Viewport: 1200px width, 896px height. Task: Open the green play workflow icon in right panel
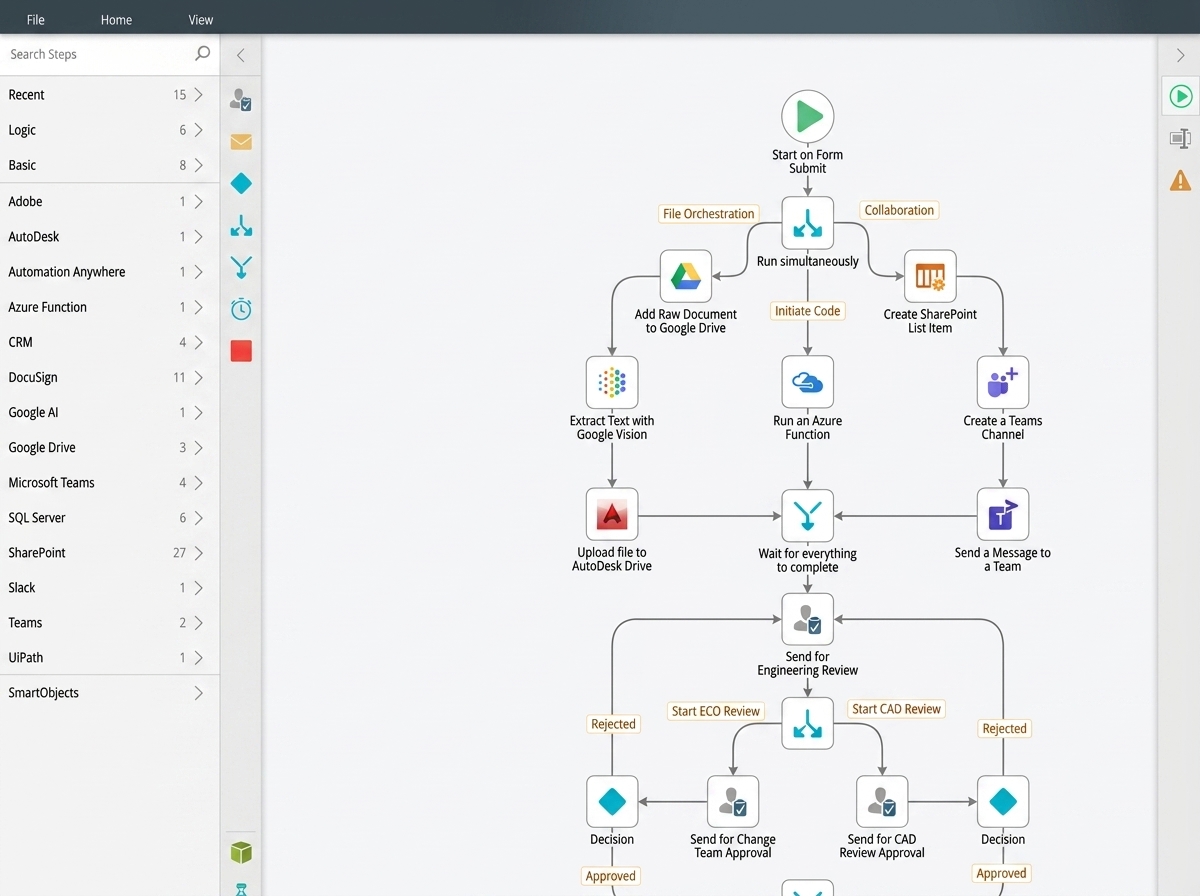click(1180, 96)
